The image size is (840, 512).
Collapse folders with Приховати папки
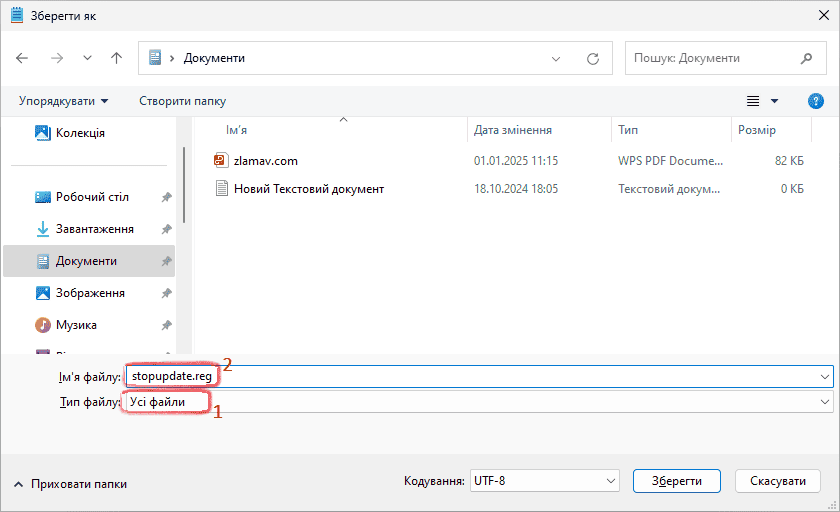click(x=70, y=484)
